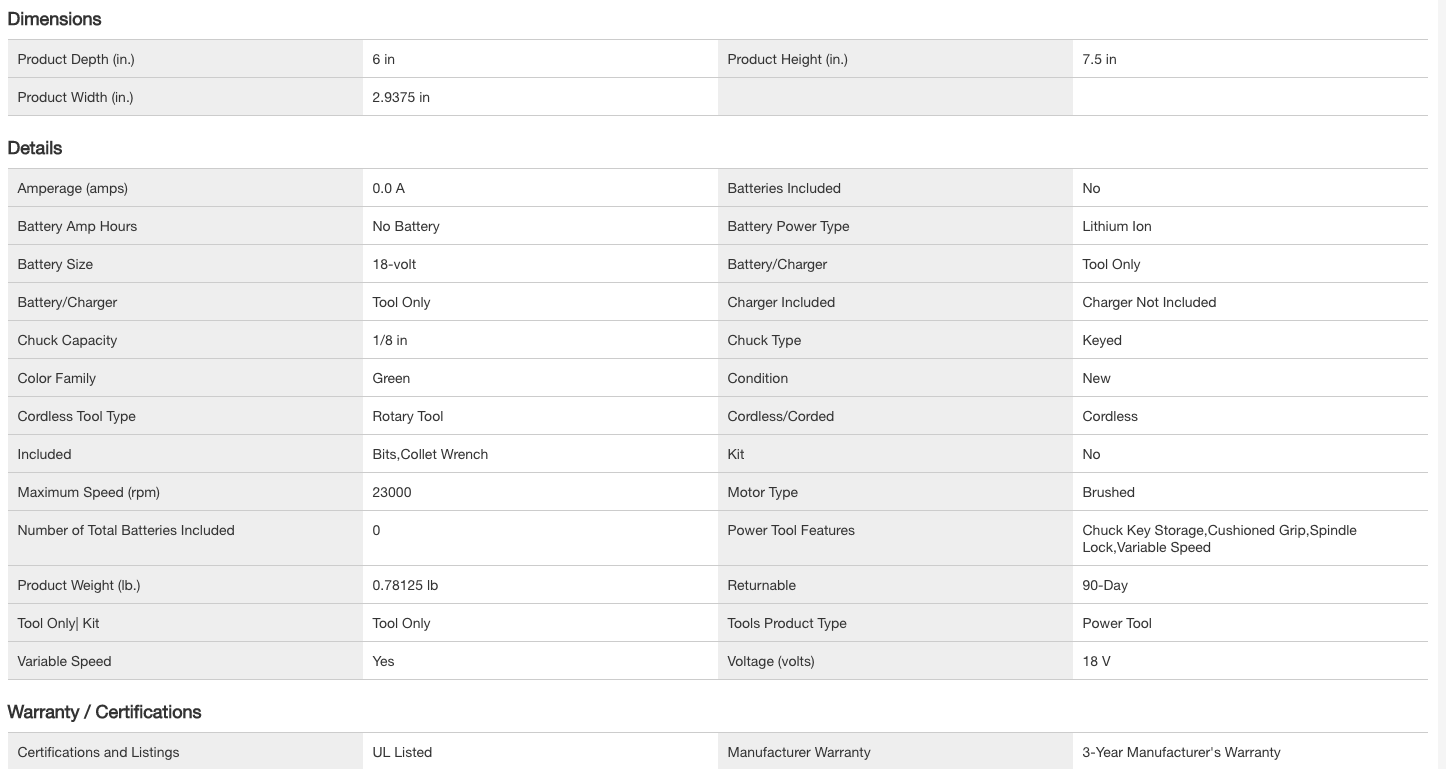Viewport: 1446px width, 769px height.
Task: Click the Power Tool Features label
Action: click(x=791, y=530)
